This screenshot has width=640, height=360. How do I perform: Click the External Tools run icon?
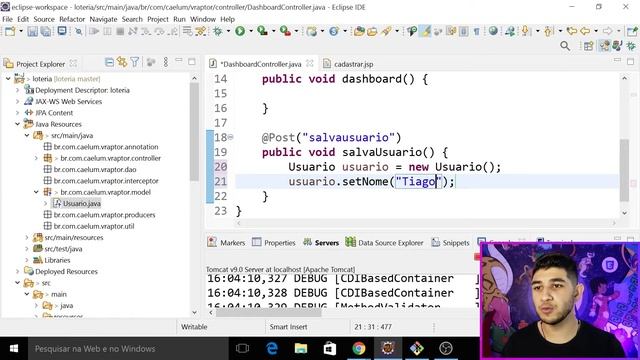(x=285, y=31)
